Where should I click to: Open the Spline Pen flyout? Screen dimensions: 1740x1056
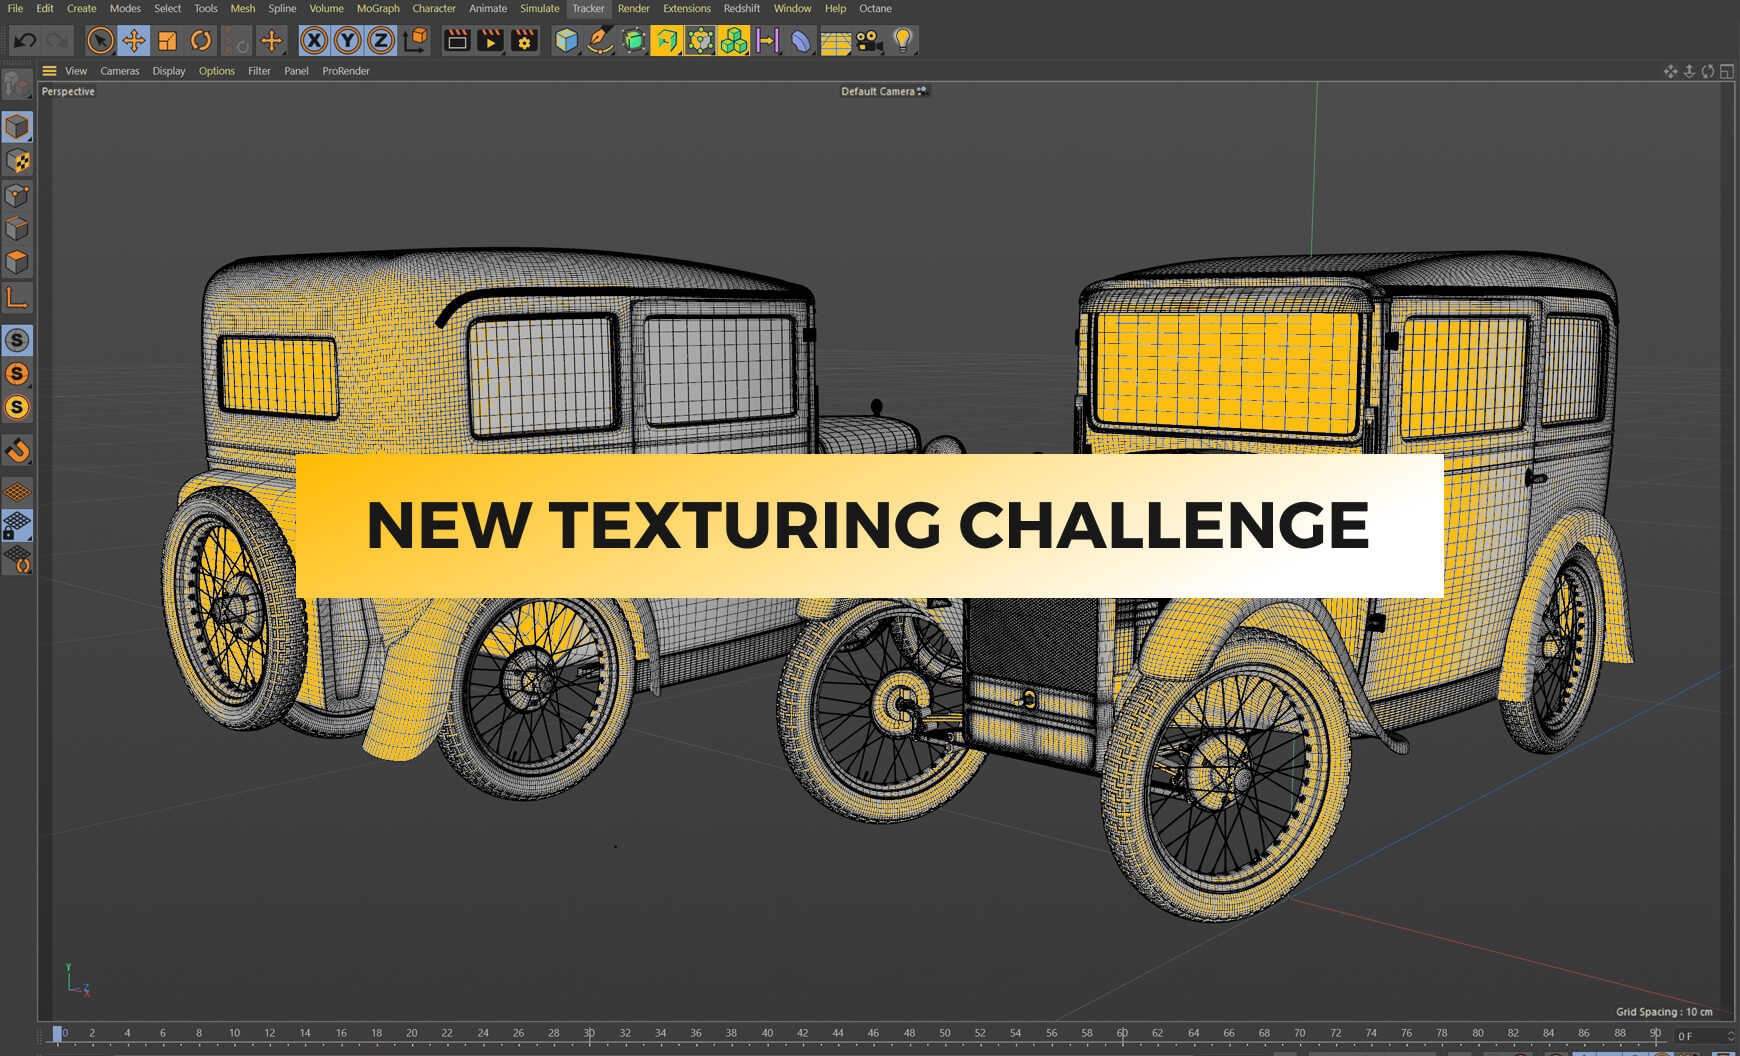(600, 41)
